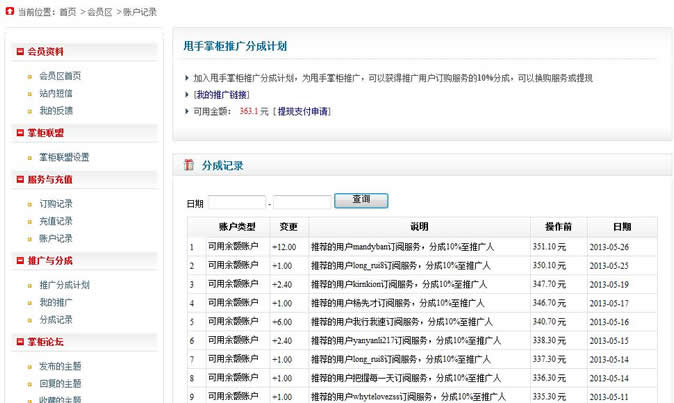Open 掌柜联盟设置 sidebar item
Viewport: 674px width, 403px height.
click(64, 157)
